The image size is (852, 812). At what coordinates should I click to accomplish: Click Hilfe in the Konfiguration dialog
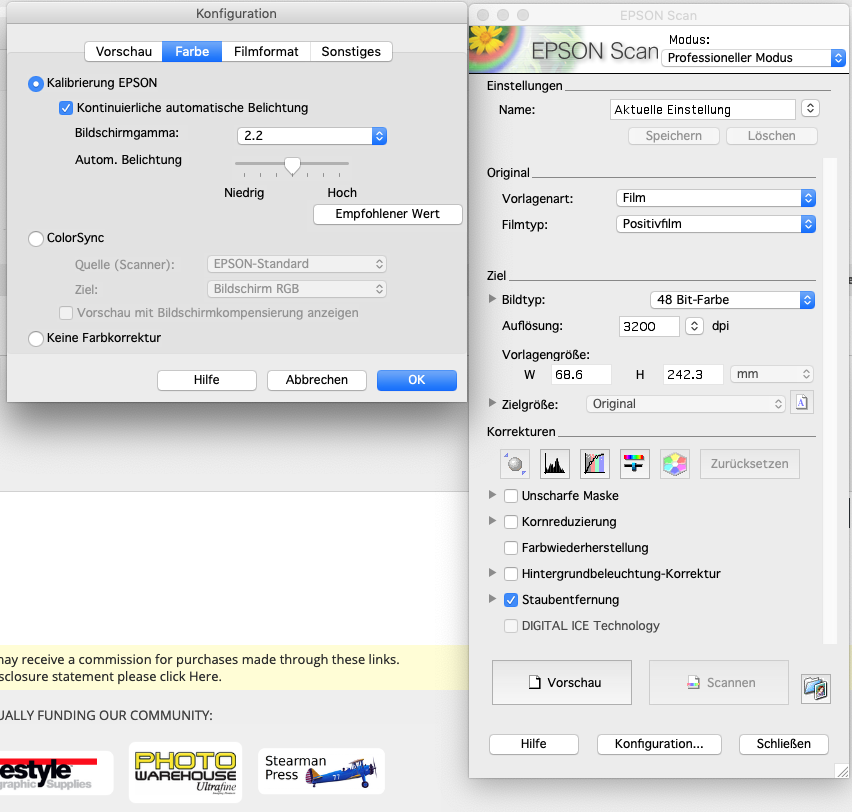pyautogui.click(x=206, y=380)
